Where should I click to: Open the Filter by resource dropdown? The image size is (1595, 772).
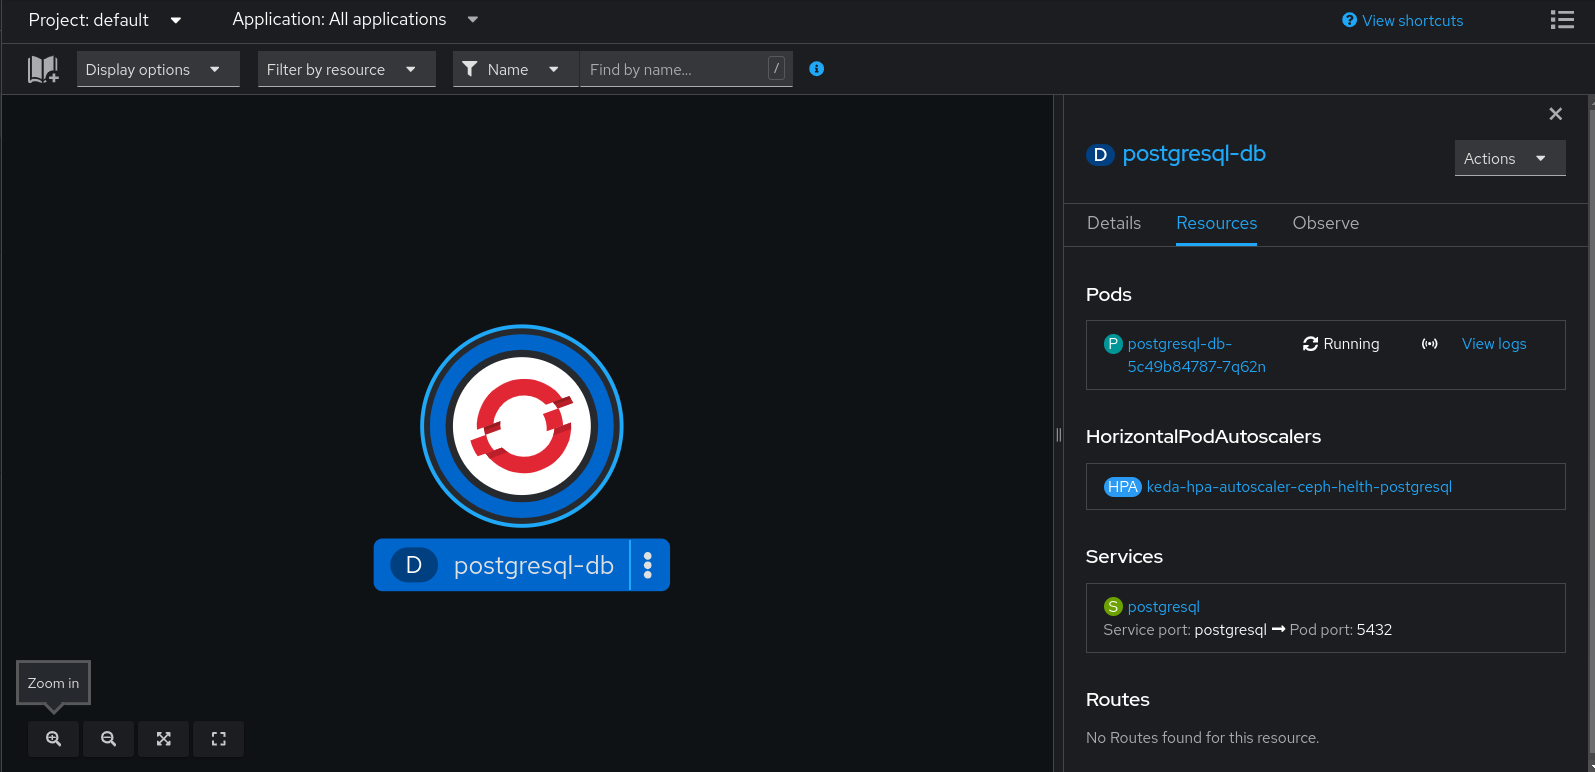pos(346,69)
